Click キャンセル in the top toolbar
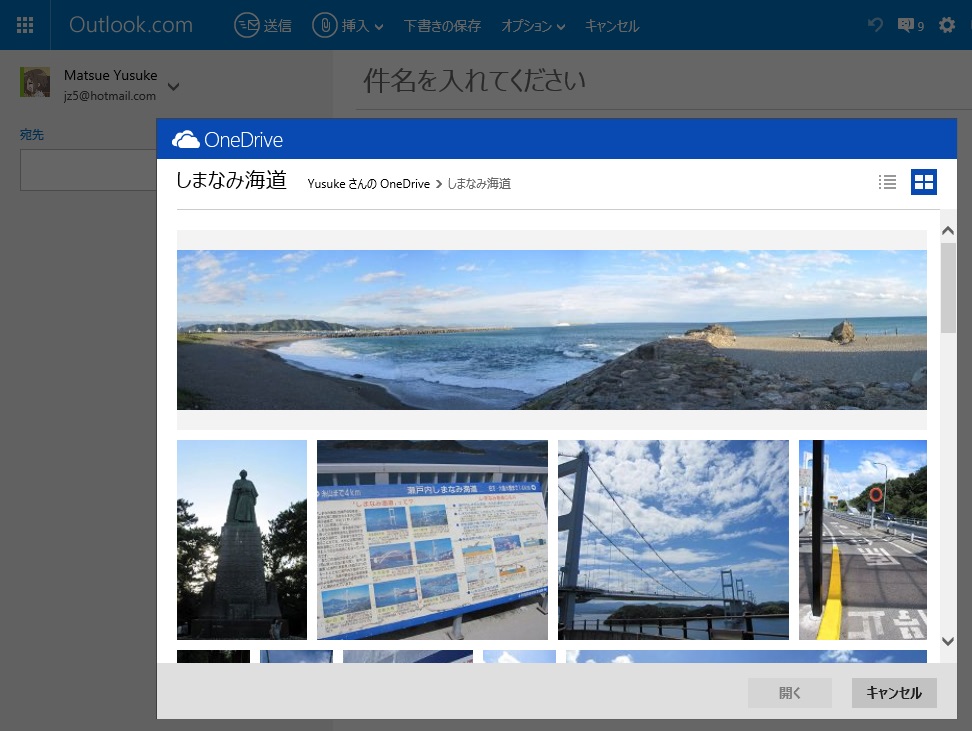 611,26
